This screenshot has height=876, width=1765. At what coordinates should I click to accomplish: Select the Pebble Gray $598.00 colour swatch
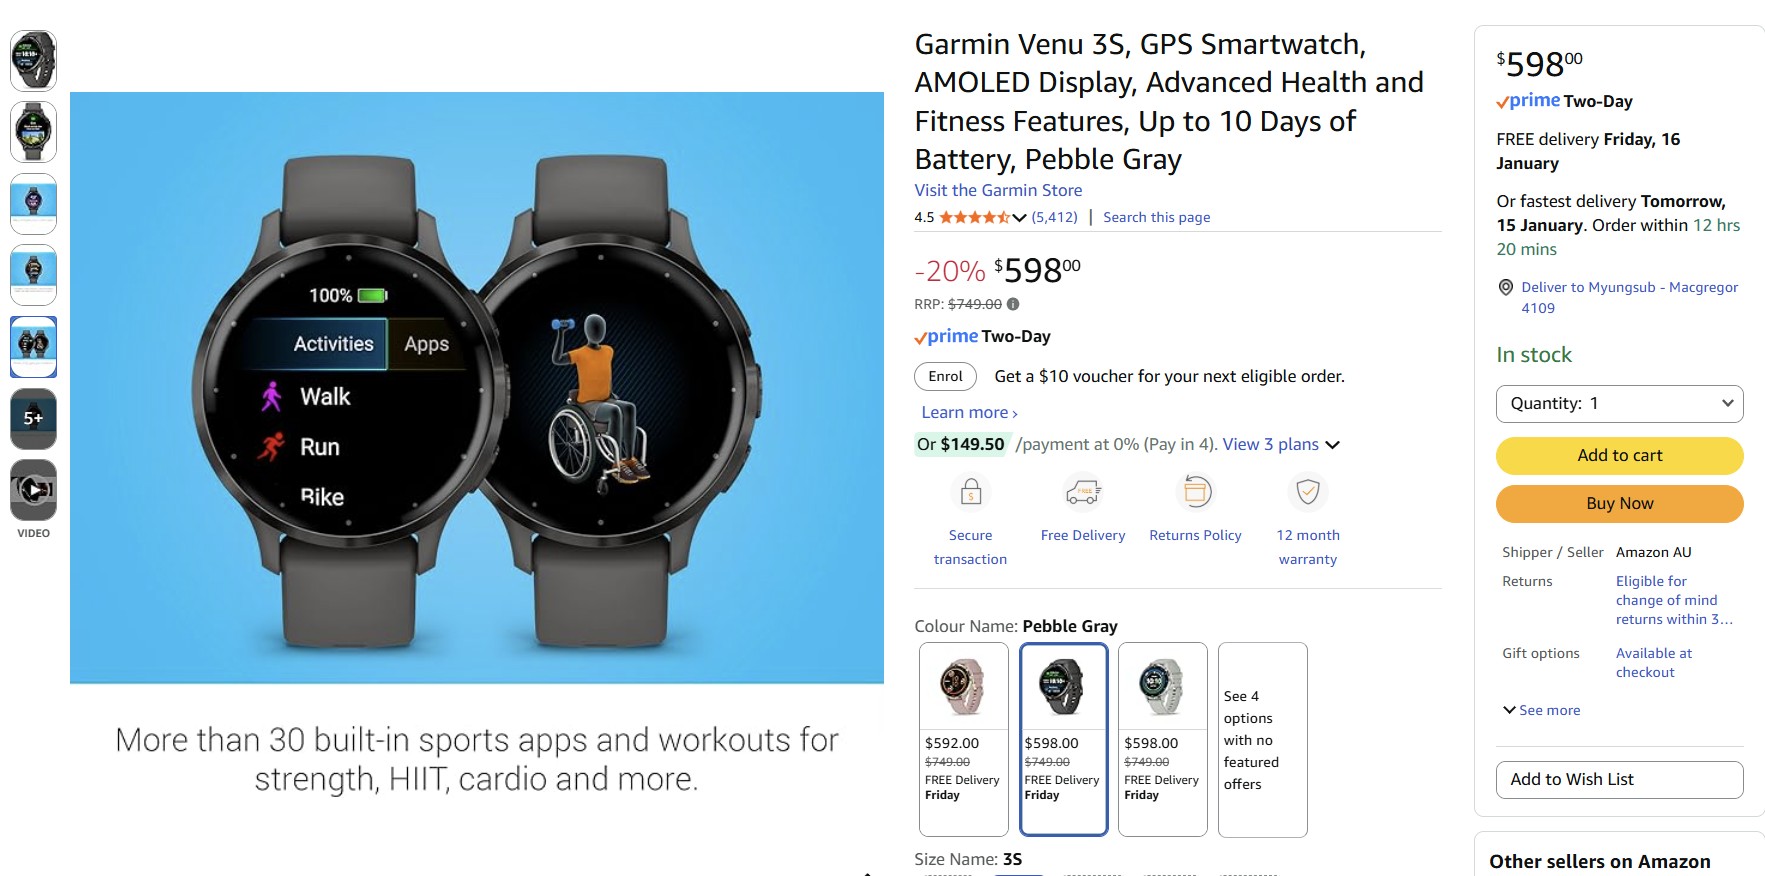point(1064,739)
